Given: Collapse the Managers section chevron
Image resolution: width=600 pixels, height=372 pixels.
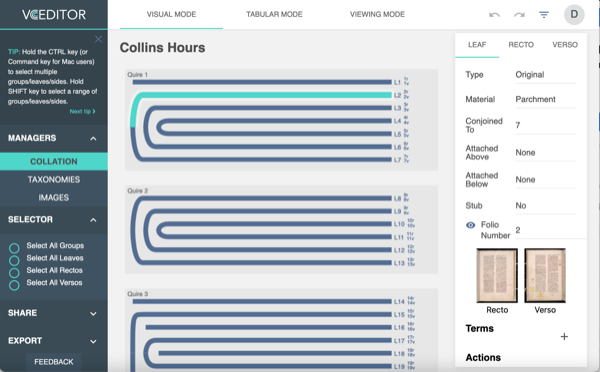Looking at the screenshot, I should click(93, 139).
